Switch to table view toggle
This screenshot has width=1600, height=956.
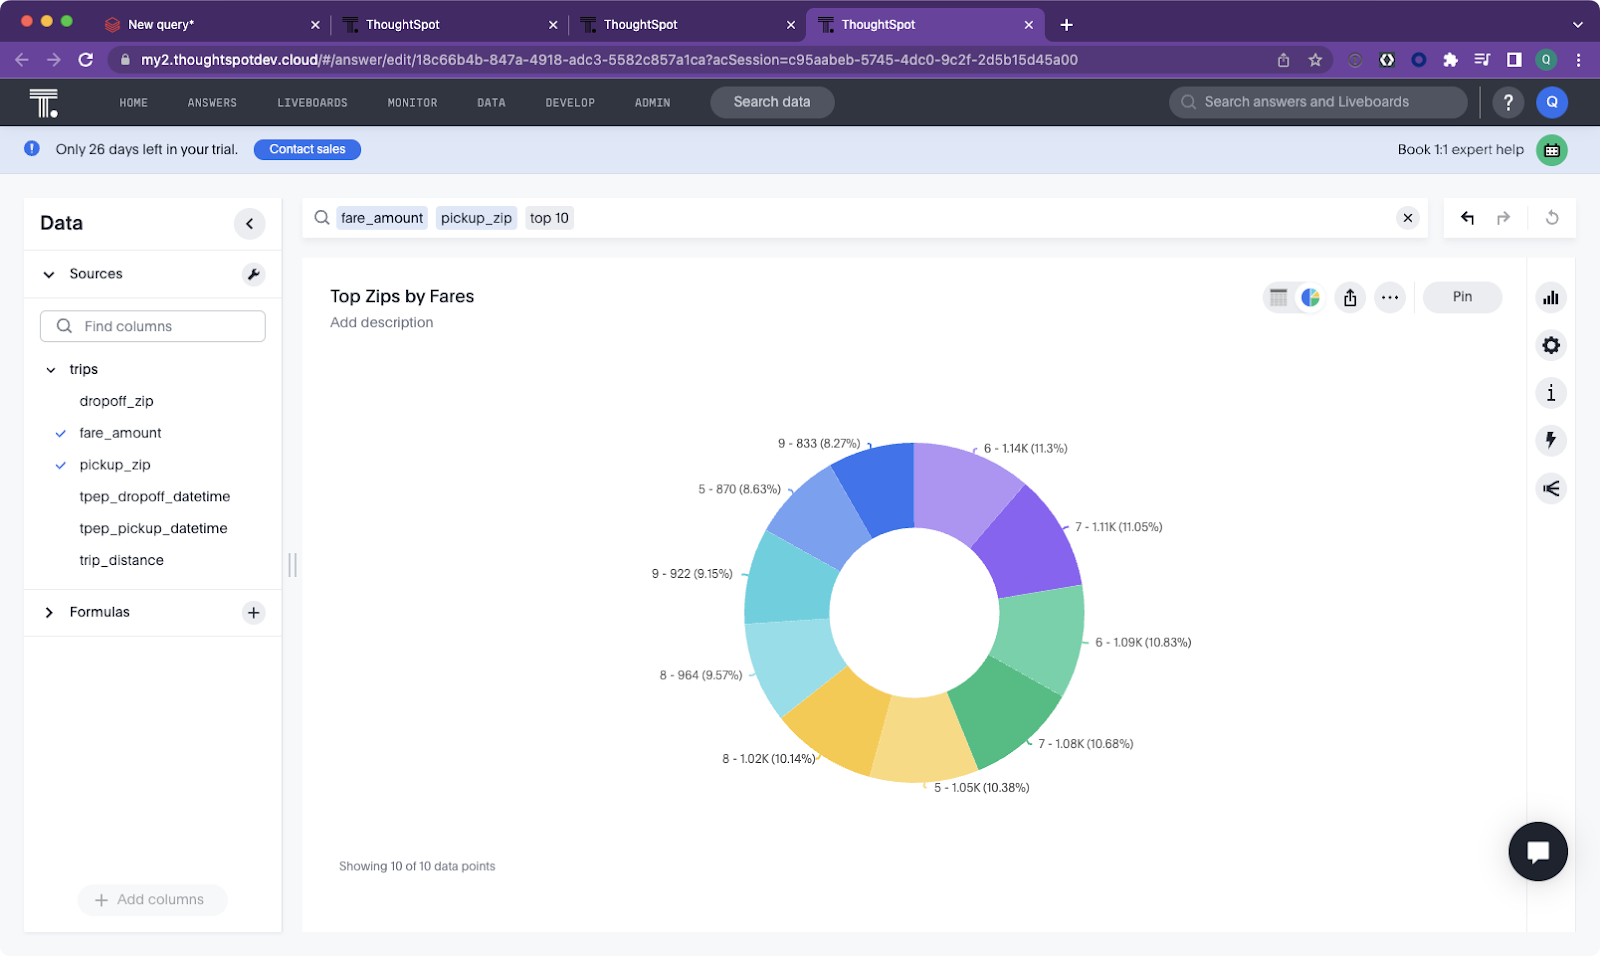(x=1278, y=297)
